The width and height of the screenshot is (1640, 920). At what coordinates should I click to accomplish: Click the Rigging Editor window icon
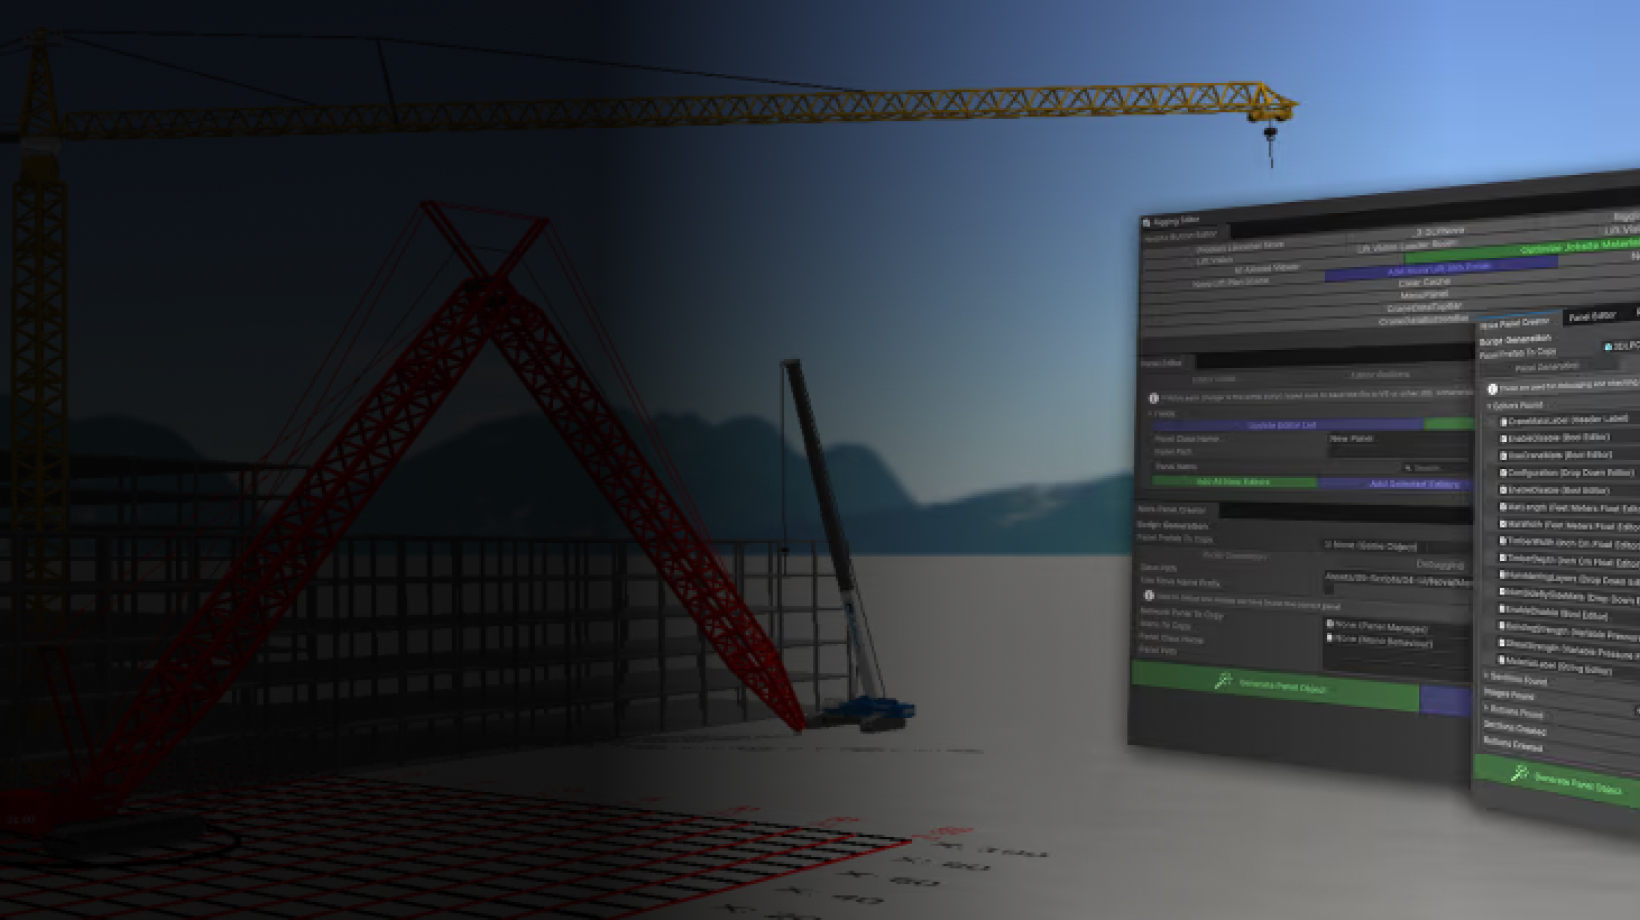click(1146, 222)
